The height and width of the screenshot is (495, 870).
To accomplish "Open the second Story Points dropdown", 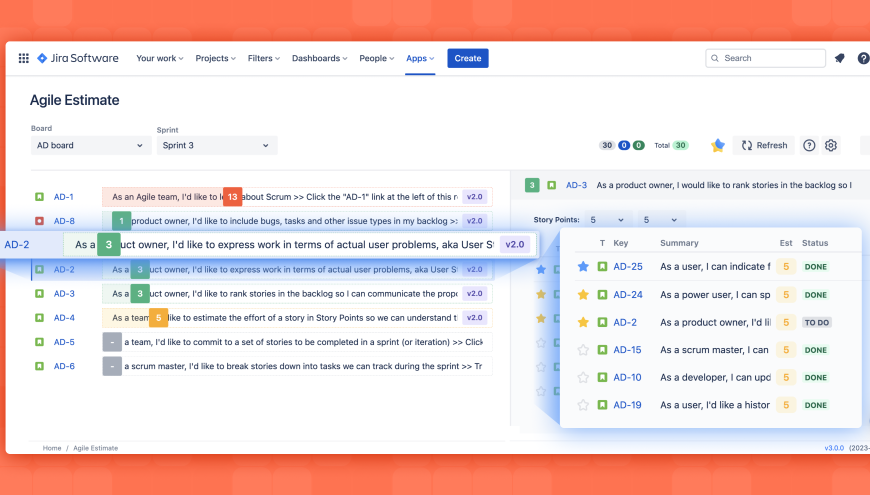I will coord(660,220).
